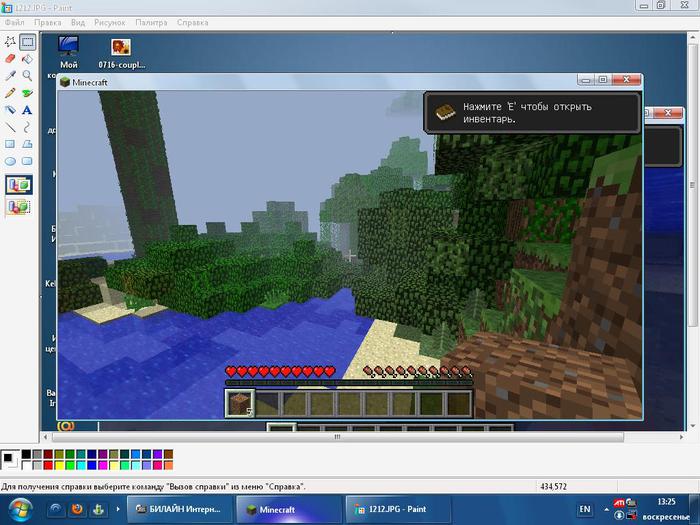The image size is (700, 525).
Task: Choose the Pencil tool
Action: tap(10, 93)
